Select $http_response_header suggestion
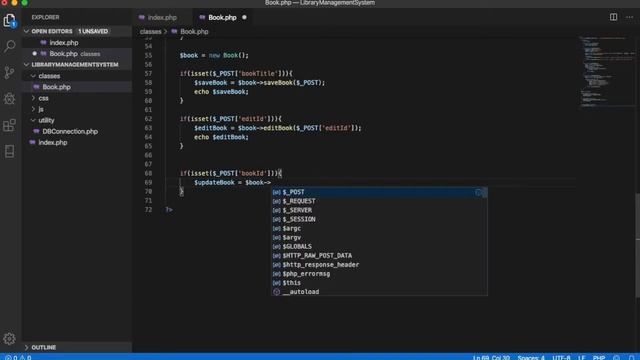640x360 pixels. pos(379,265)
